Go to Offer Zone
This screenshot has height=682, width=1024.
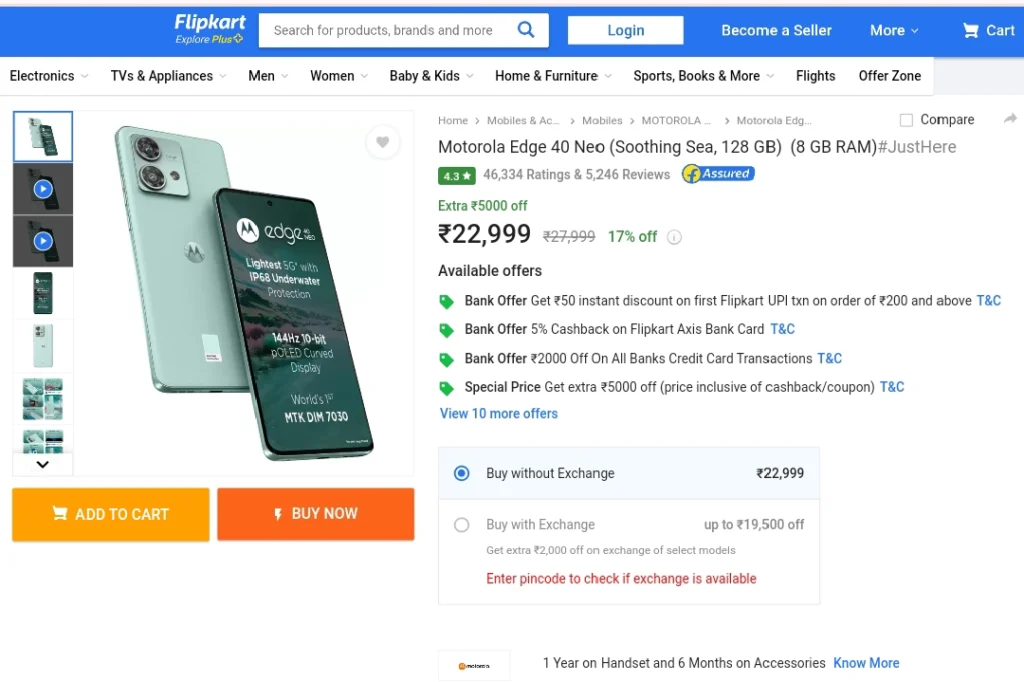(889, 76)
